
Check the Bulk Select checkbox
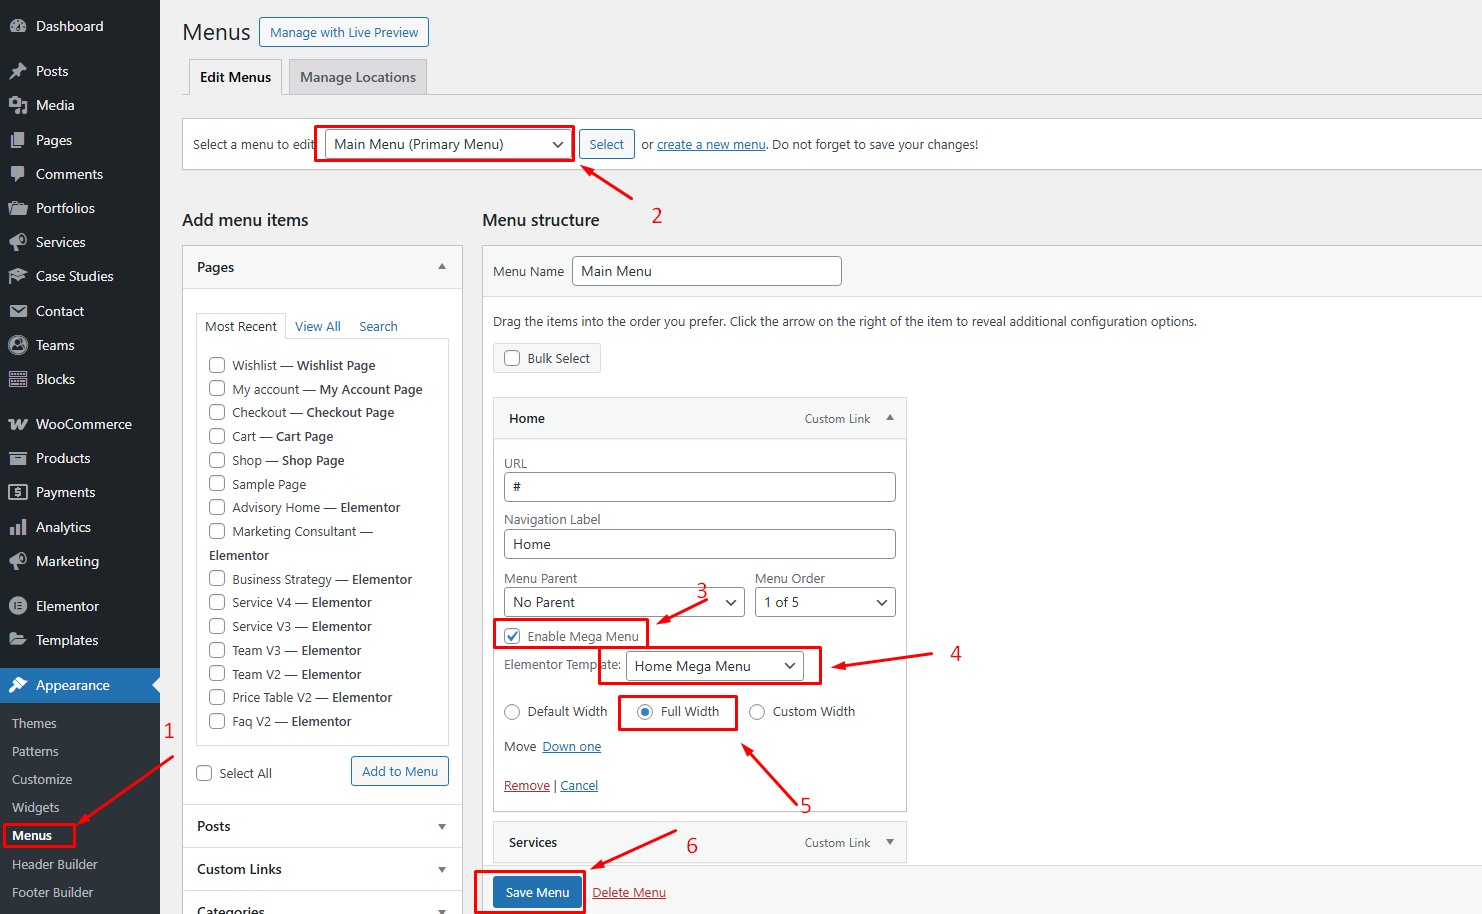512,358
